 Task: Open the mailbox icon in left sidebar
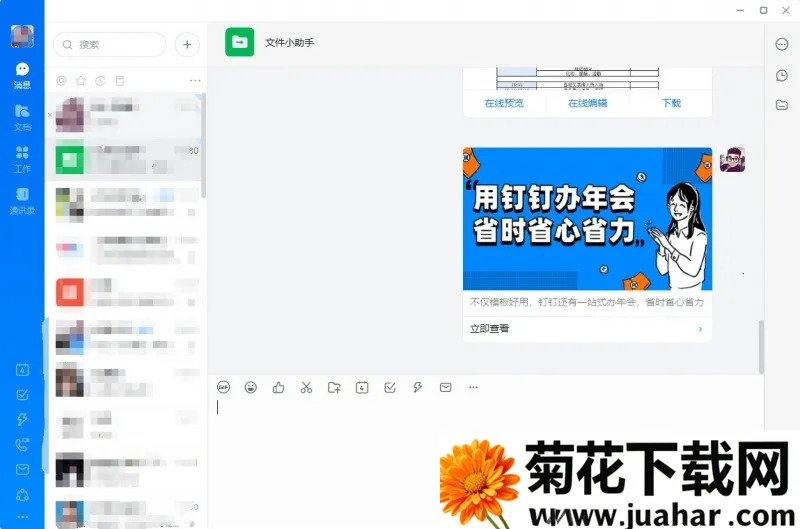point(22,469)
